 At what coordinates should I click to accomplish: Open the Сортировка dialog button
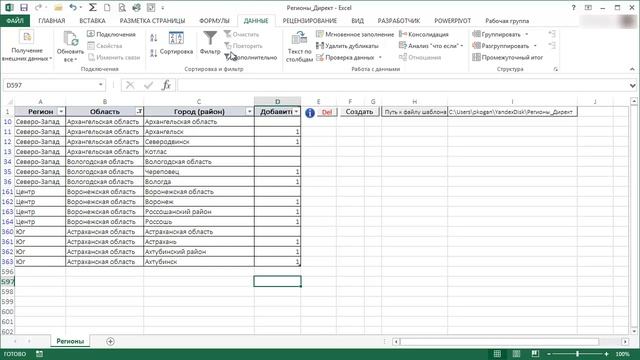[176, 43]
